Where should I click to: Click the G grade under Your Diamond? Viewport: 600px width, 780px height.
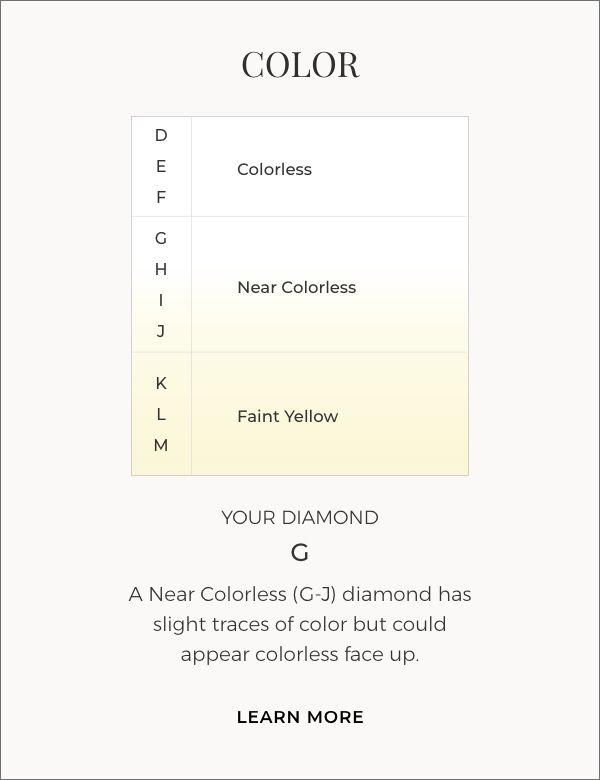click(300, 552)
